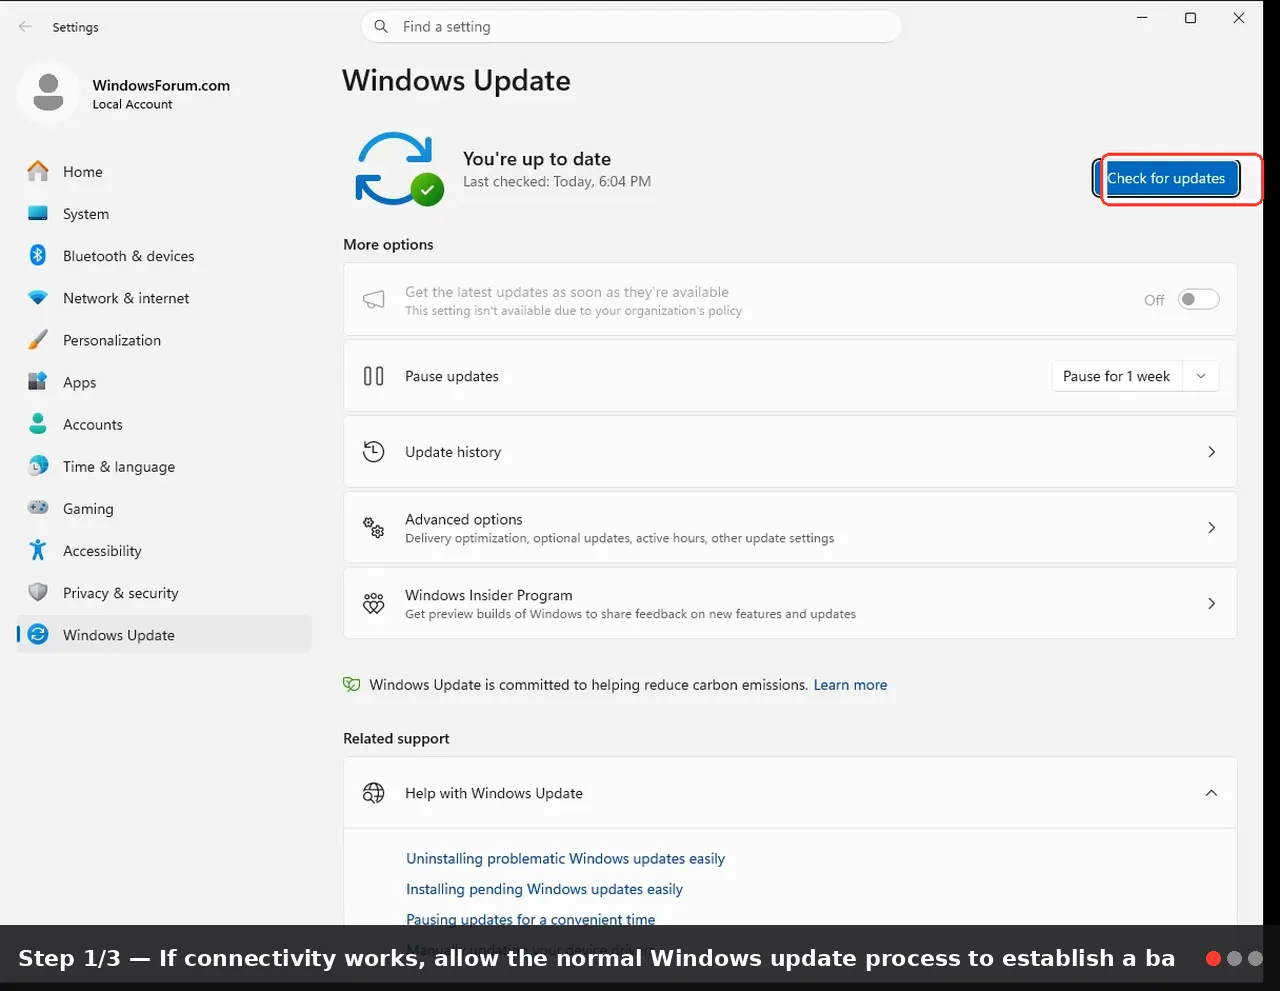The height and width of the screenshot is (991, 1280).
Task: Click the user account avatar
Action: point(48,93)
